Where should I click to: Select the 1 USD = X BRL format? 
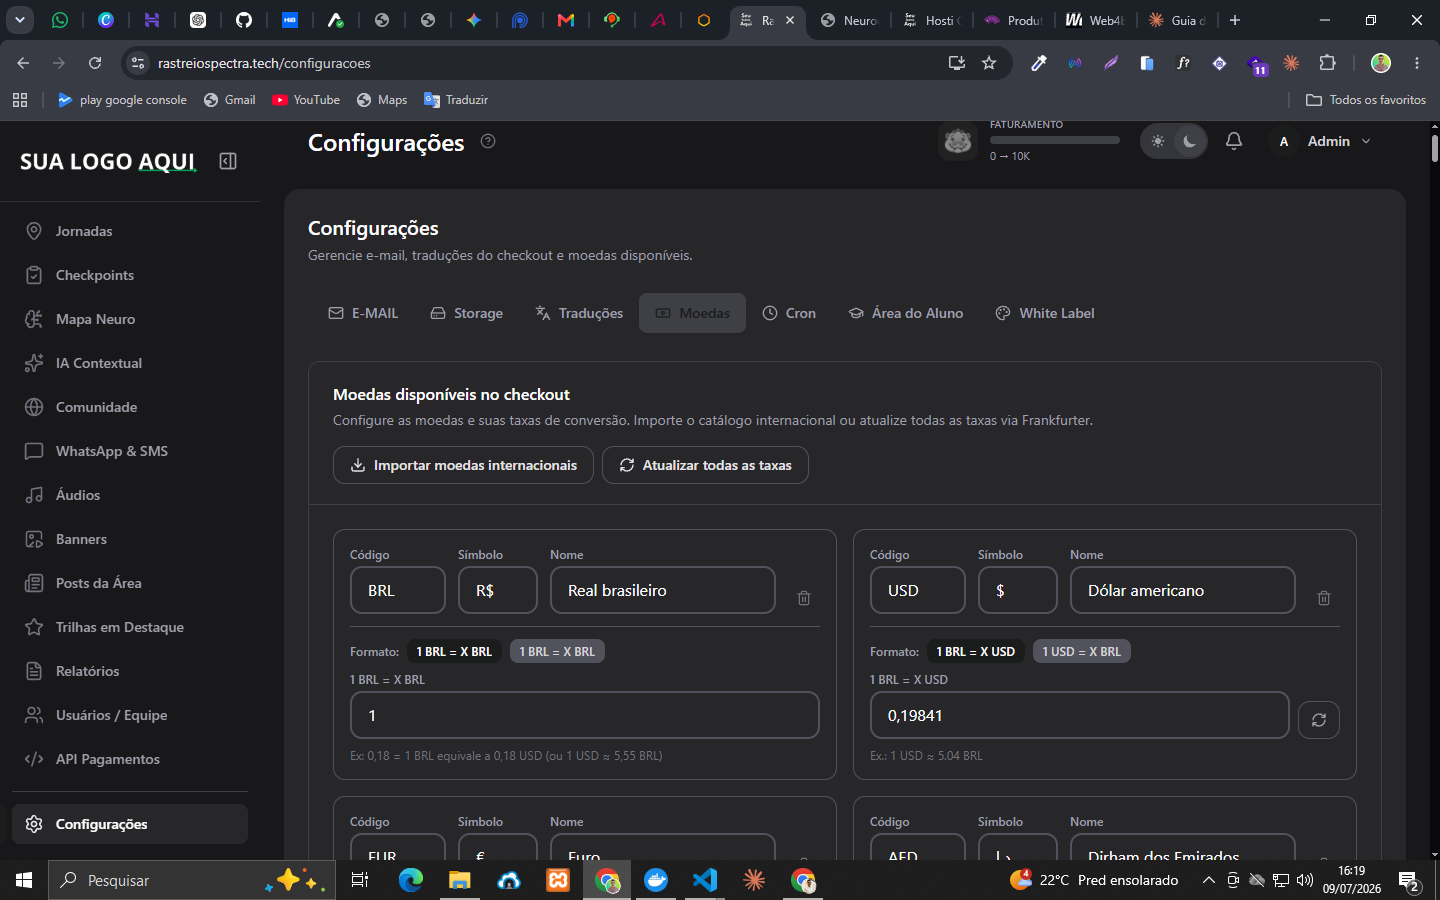[x=1081, y=651]
